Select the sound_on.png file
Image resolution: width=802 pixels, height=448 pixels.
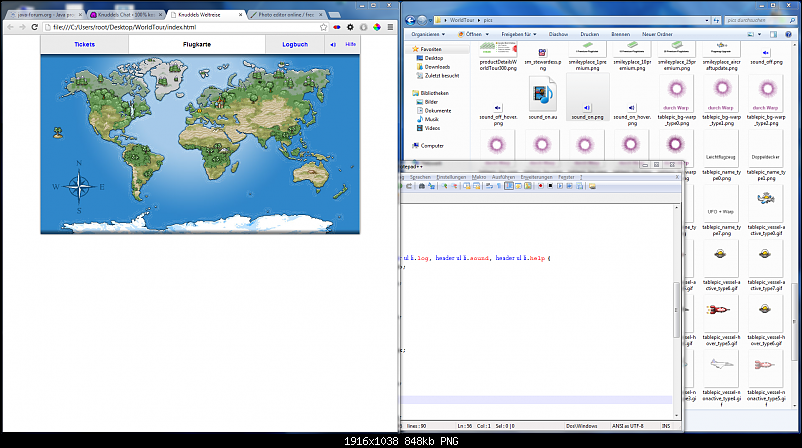[587, 98]
